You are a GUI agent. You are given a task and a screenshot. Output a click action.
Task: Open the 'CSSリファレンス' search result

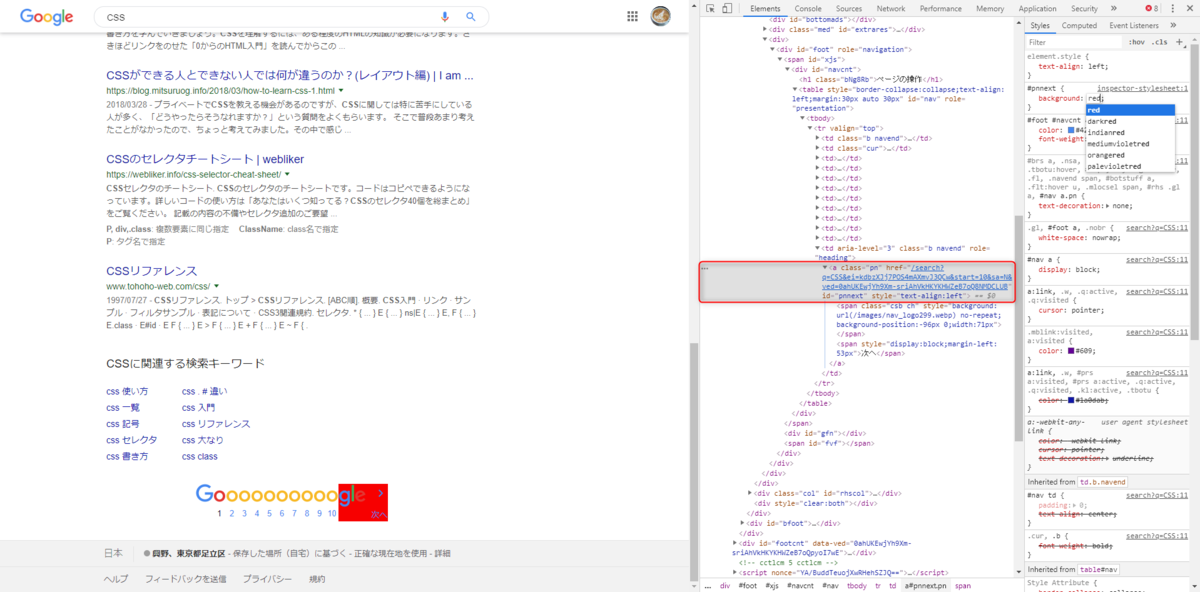(x=151, y=271)
